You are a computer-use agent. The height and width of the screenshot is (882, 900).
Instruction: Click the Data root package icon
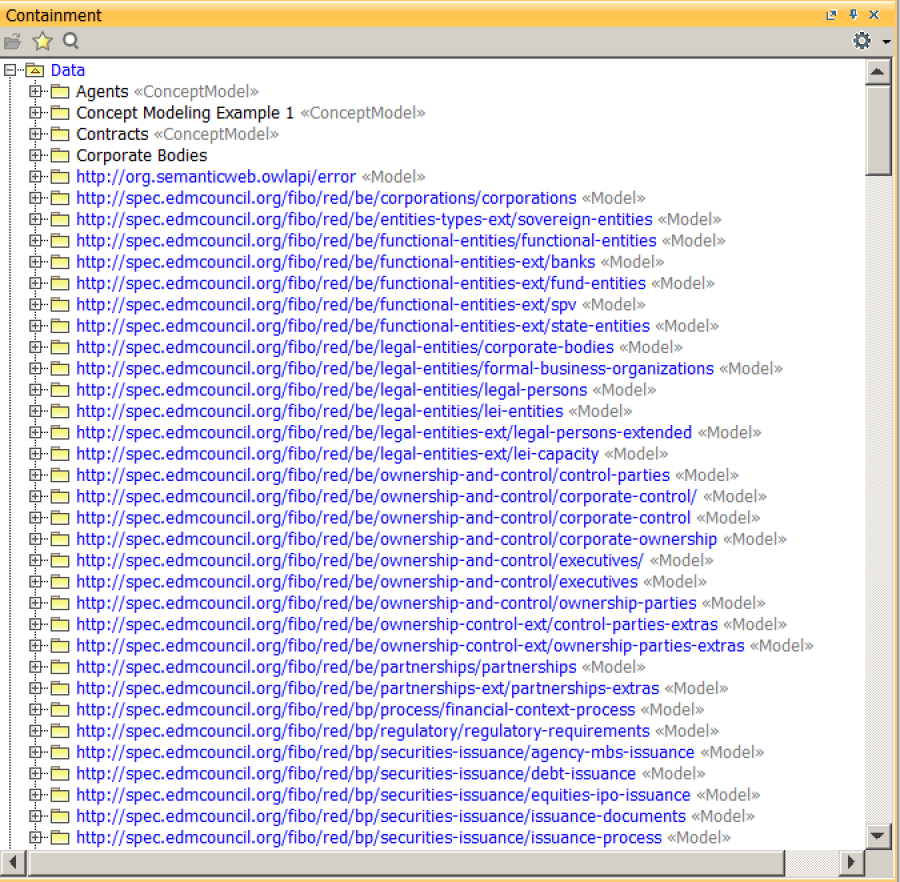point(35,70)
